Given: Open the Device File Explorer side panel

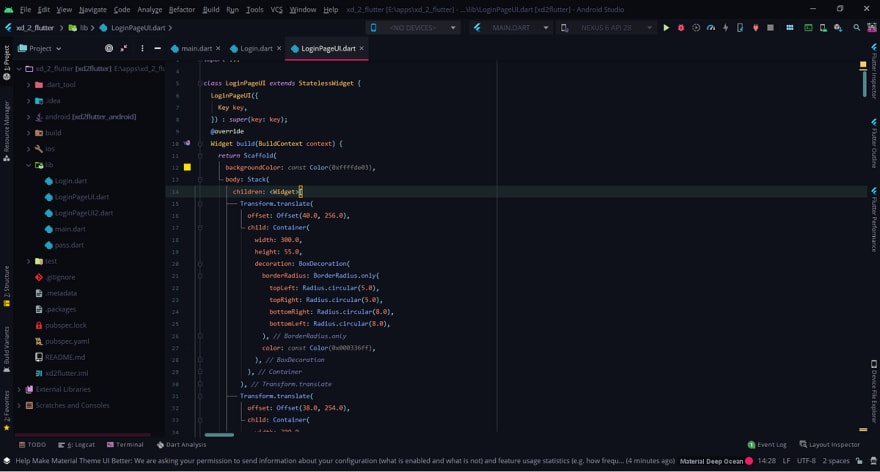Looking at the screenshot, I should pyautogui.click(x=874, y=391).
